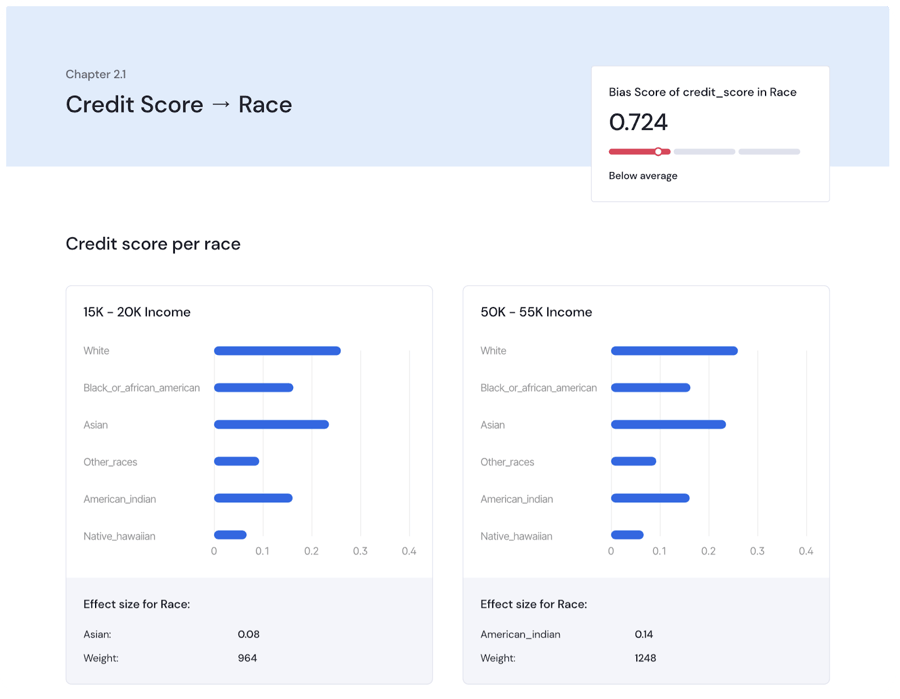Viewport: 900px width, 699px height.
Task: Click the Credit Score → Race title
Action: tap(178, 104)
